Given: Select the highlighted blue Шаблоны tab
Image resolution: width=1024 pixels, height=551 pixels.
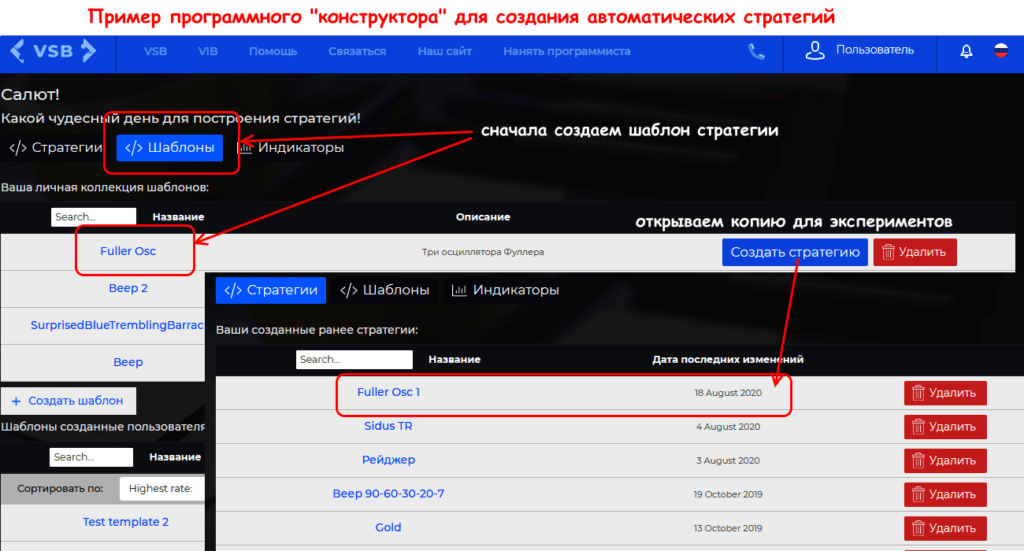Looking at the screenshot, I should point(170,148).
